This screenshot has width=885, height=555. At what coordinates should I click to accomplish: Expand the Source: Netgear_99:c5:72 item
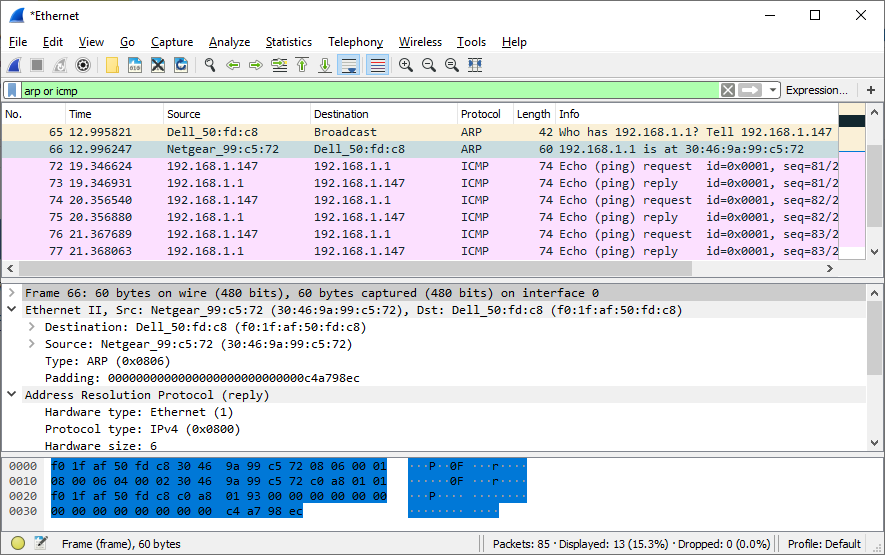point(32,344)
